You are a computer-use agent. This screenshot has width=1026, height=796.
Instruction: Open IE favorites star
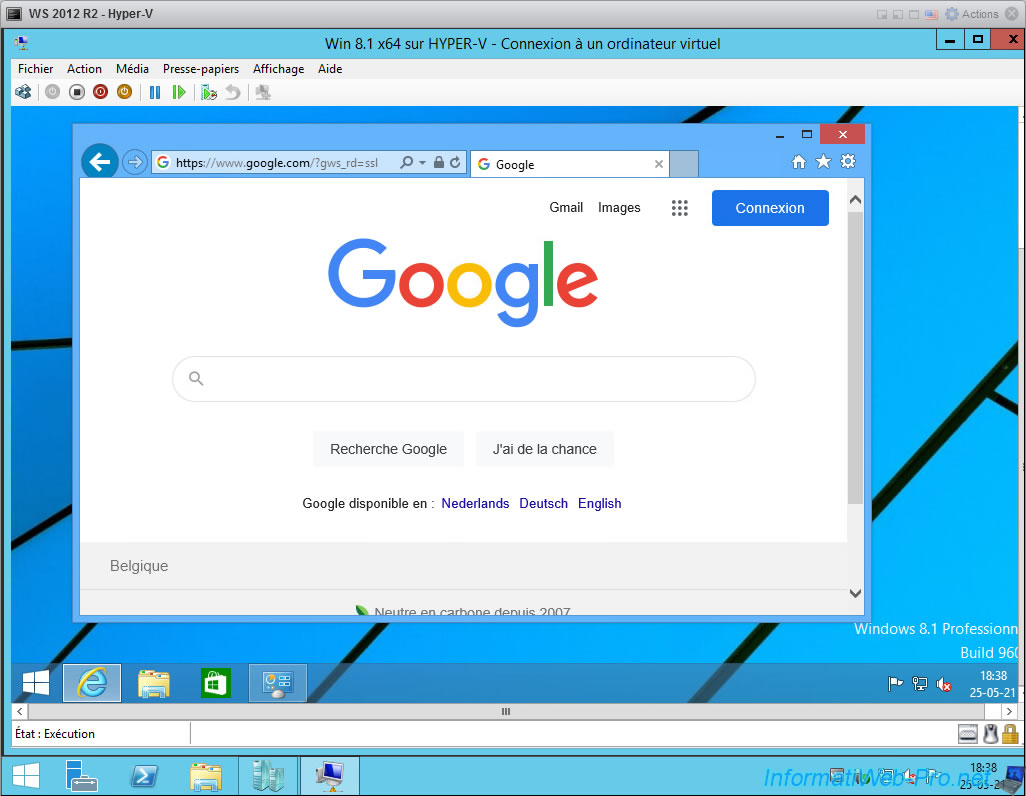(x=823, y=162)
